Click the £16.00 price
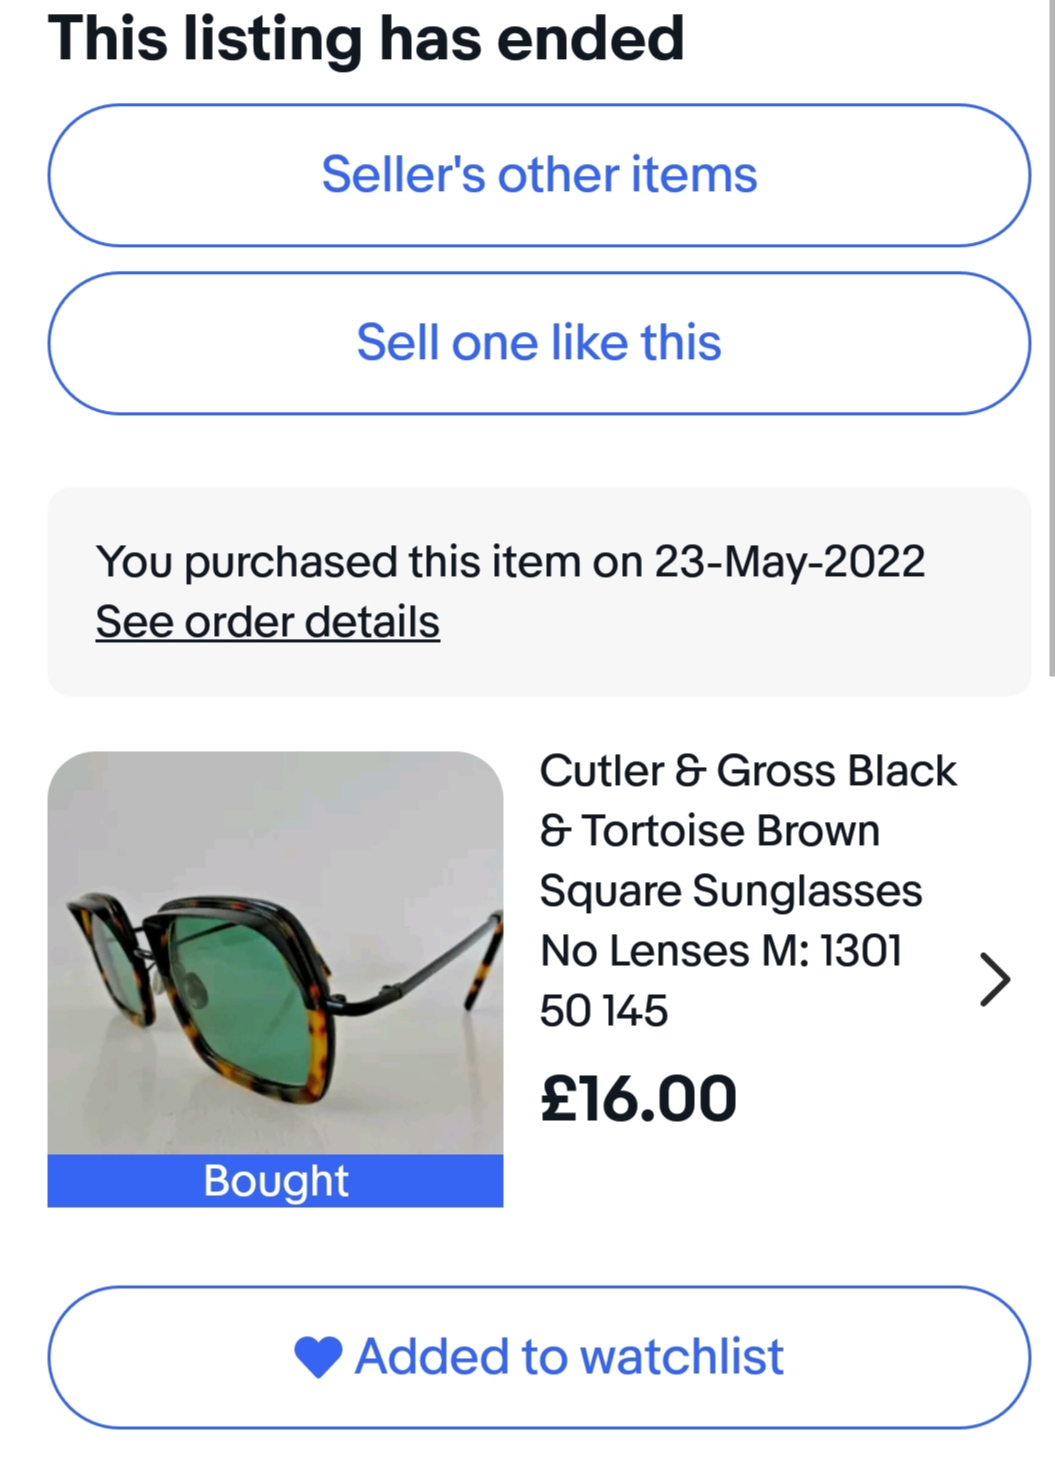Image resolution: width=1055 pixels, height=1476 pixels. click(638, 1098)
